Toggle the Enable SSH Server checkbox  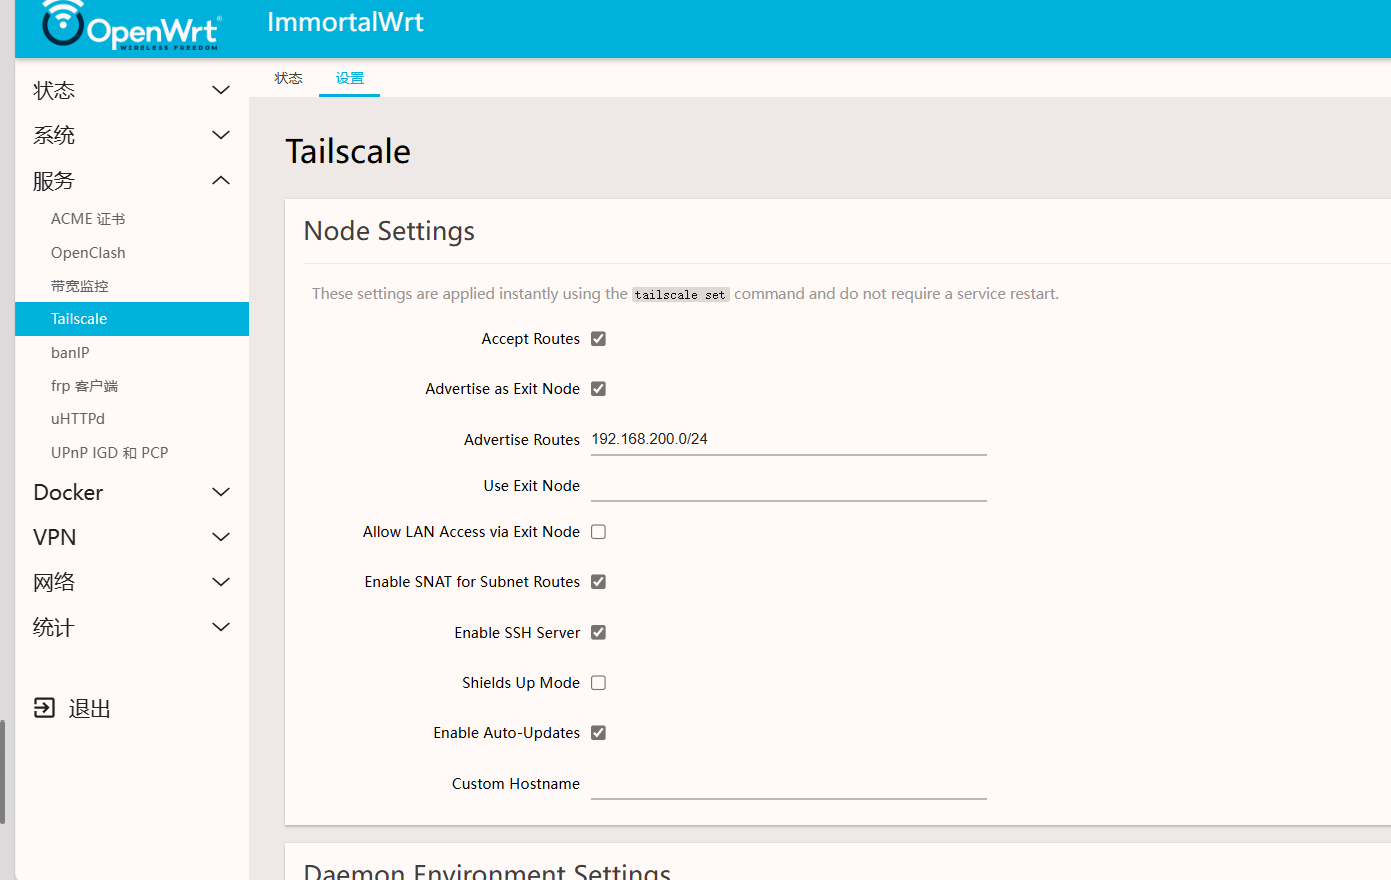[598, 632]
